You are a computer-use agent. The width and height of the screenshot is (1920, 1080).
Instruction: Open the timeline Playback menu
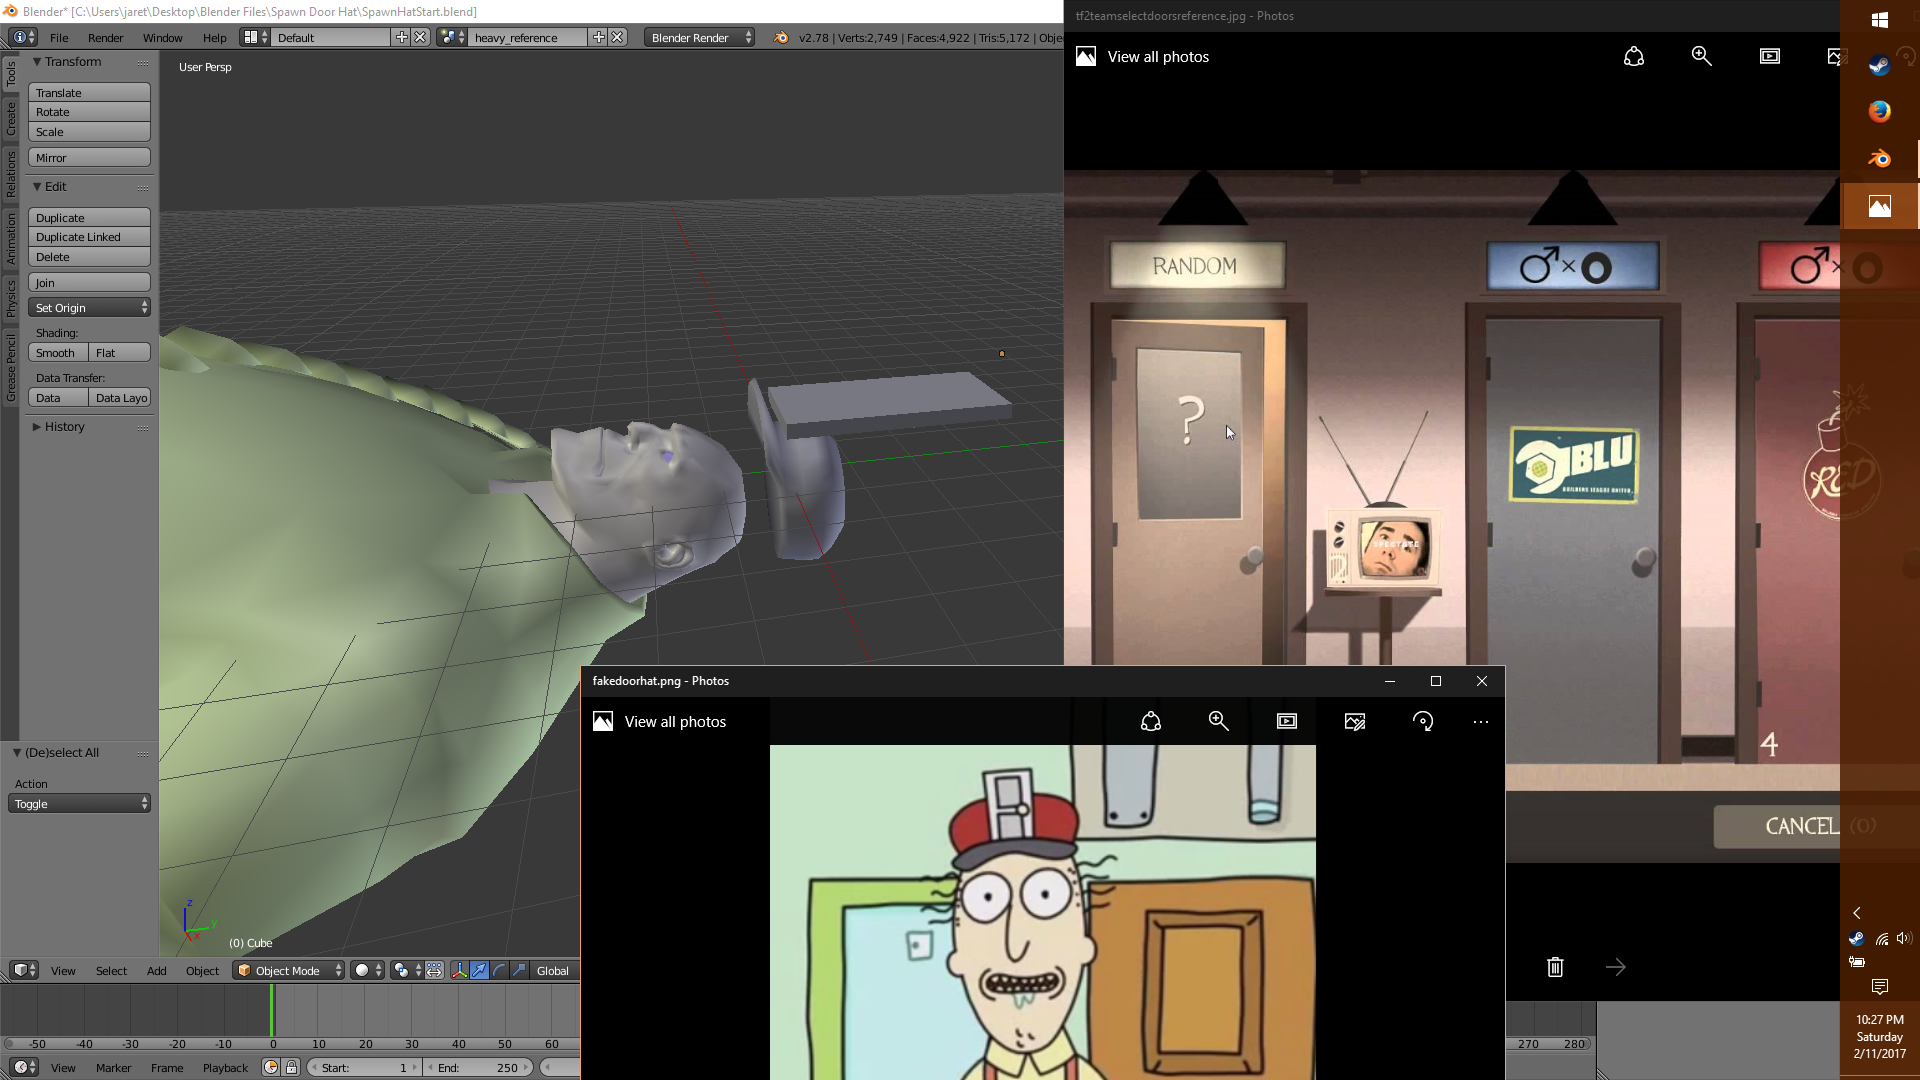pyautogui.click(x=225, y=1068)
